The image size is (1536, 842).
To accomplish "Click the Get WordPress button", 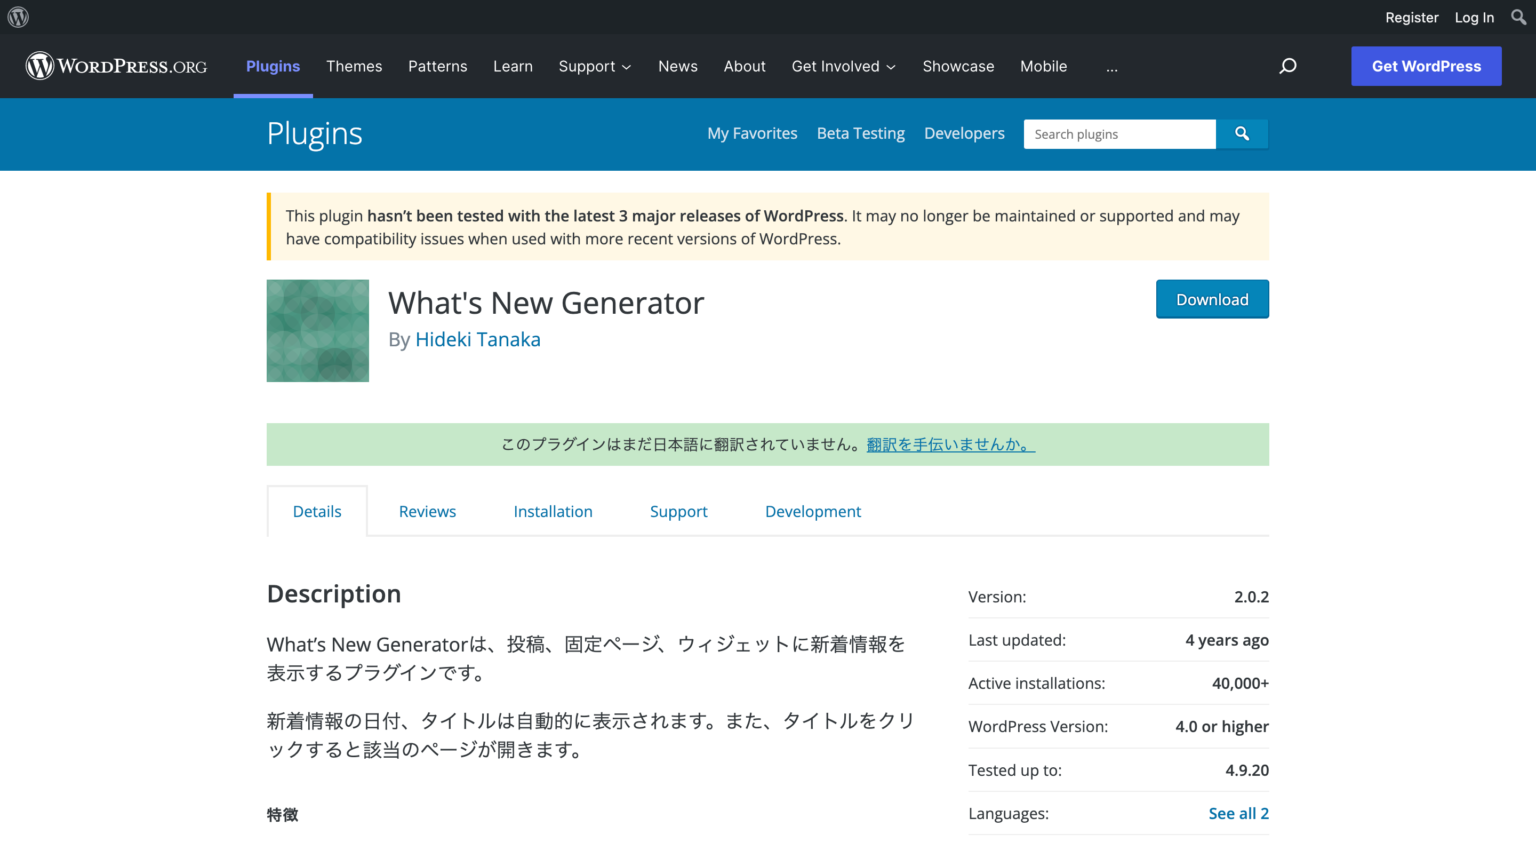I will [x=1426, y=66].
